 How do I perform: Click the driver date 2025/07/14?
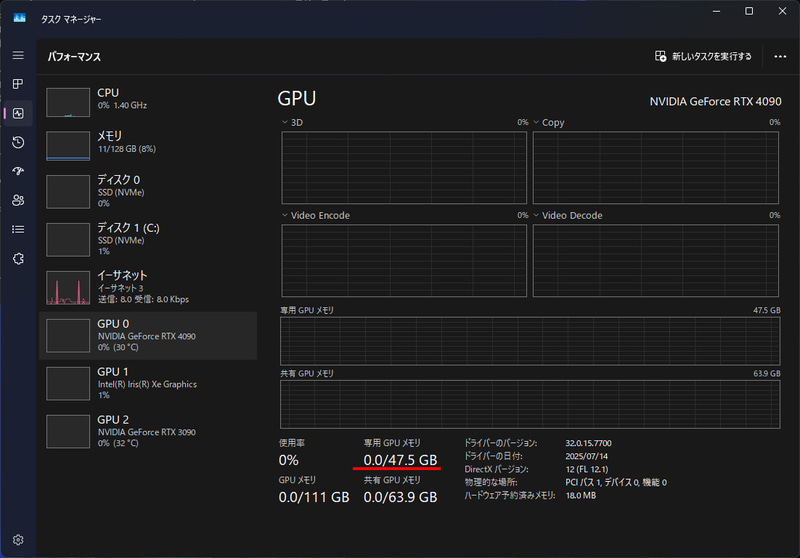586,456
